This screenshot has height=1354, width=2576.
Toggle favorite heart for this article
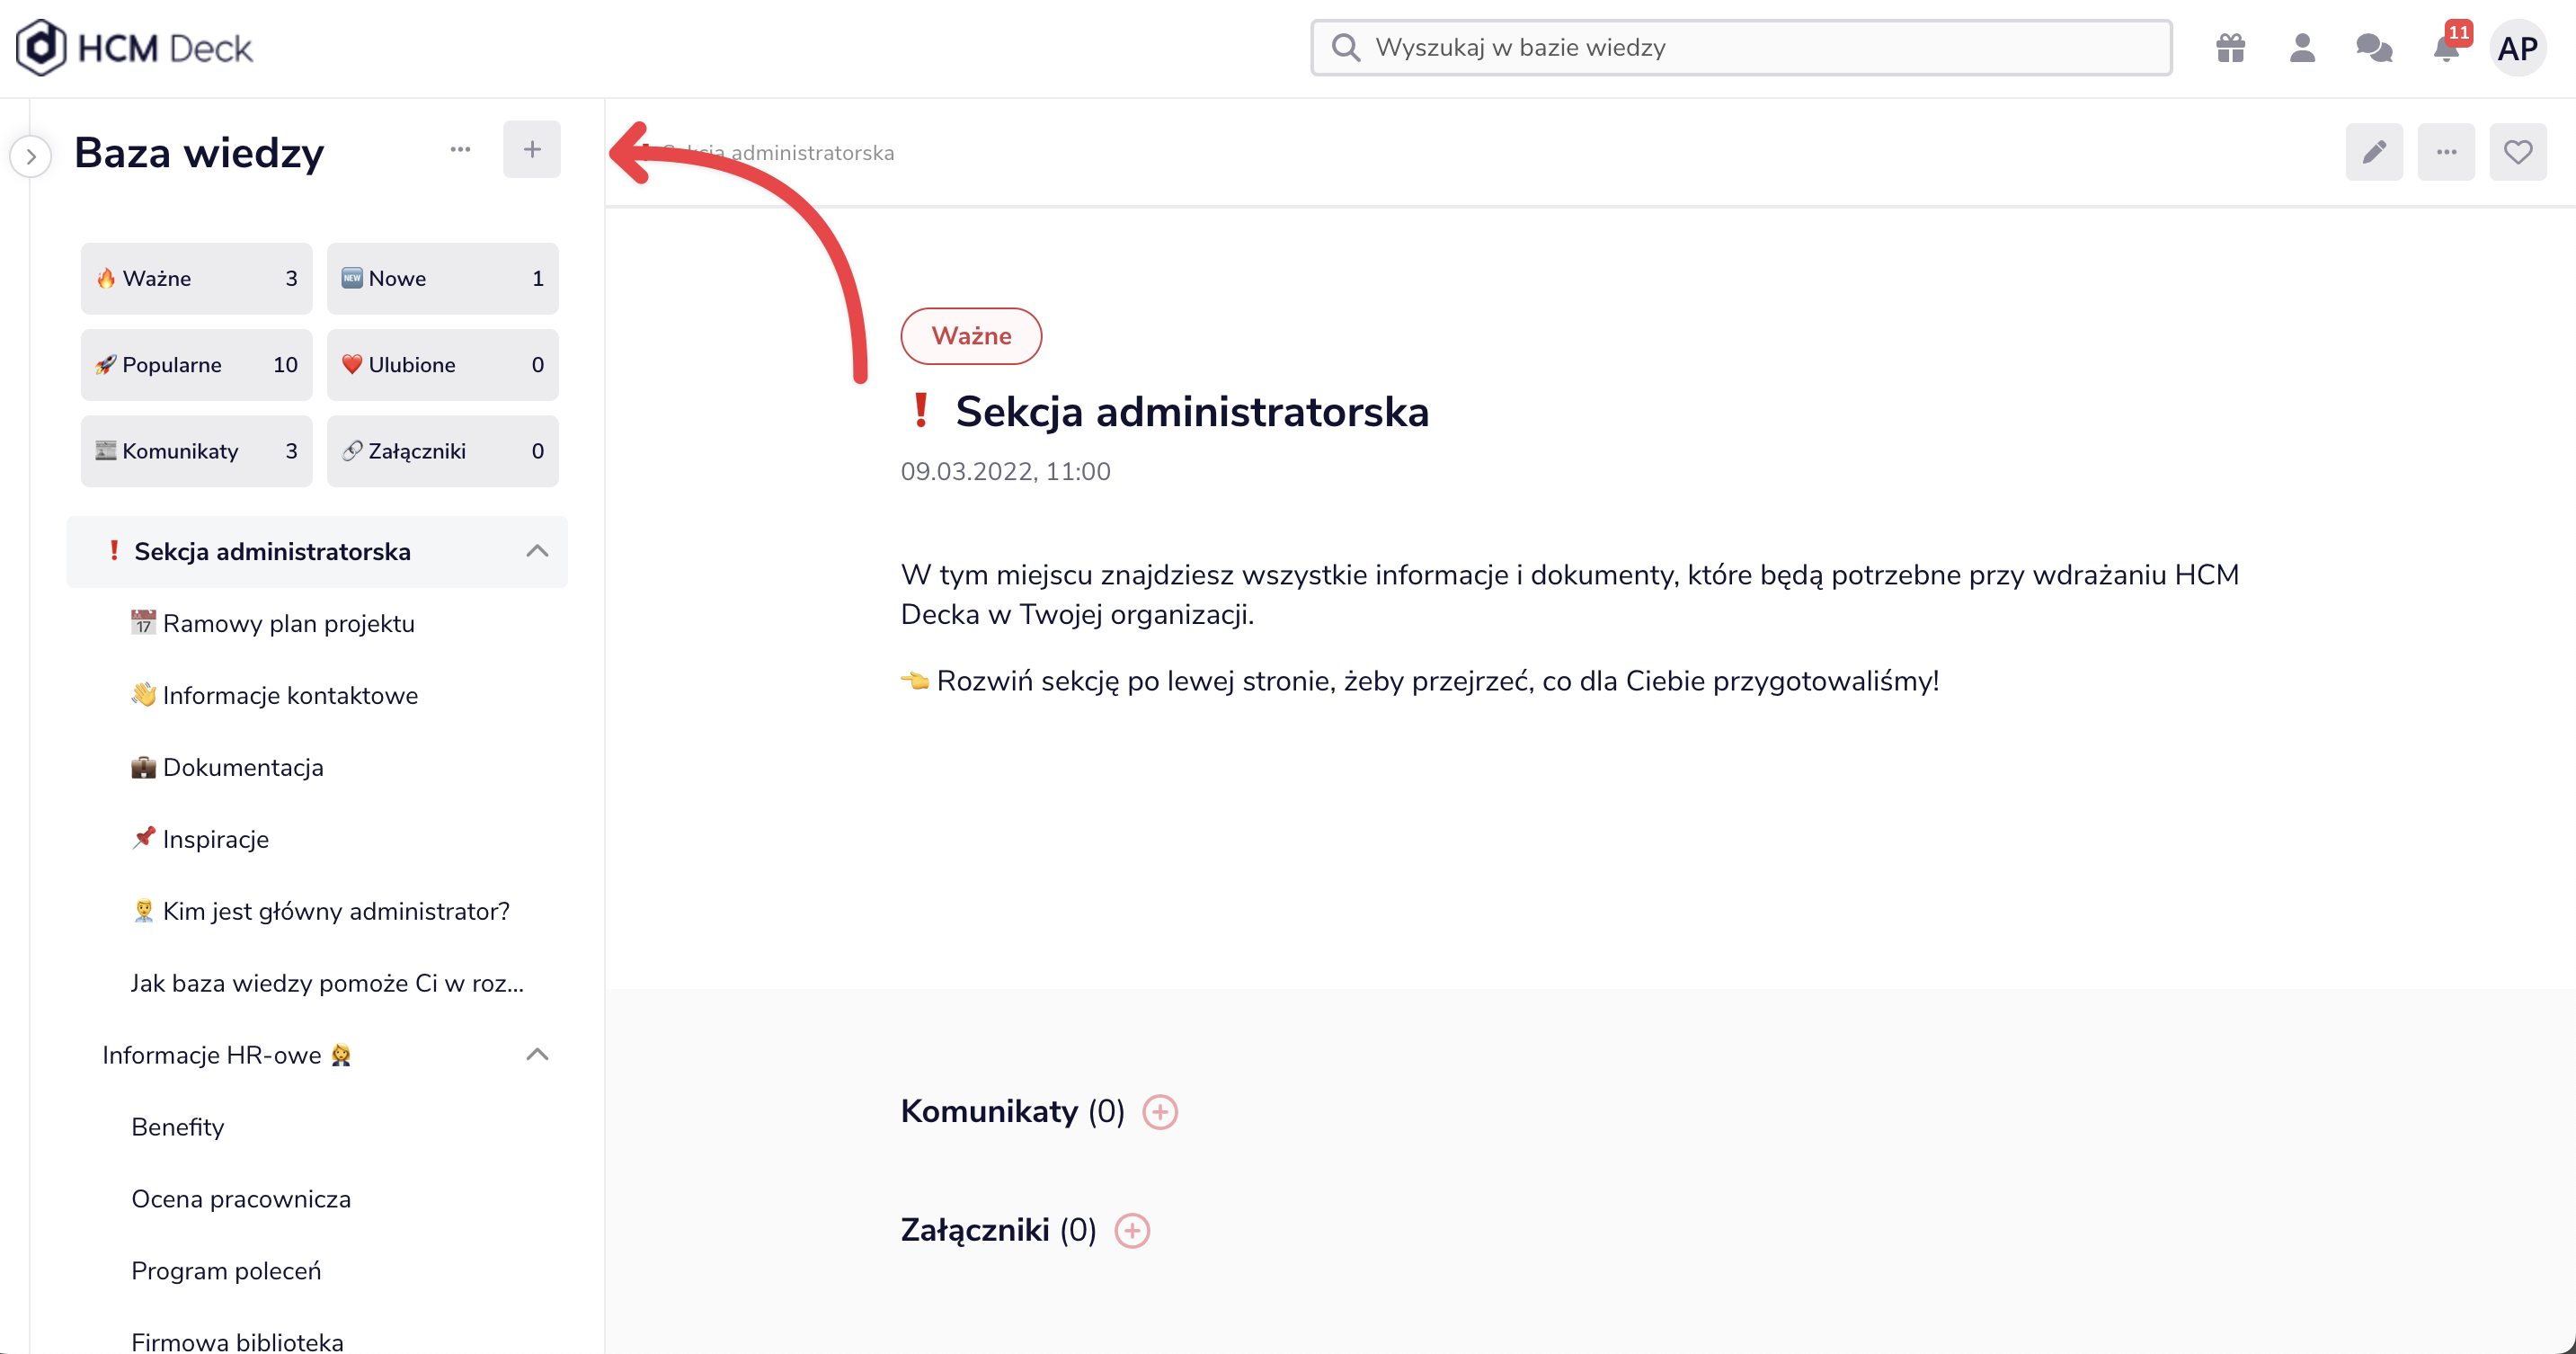[x=2518, y=152]
